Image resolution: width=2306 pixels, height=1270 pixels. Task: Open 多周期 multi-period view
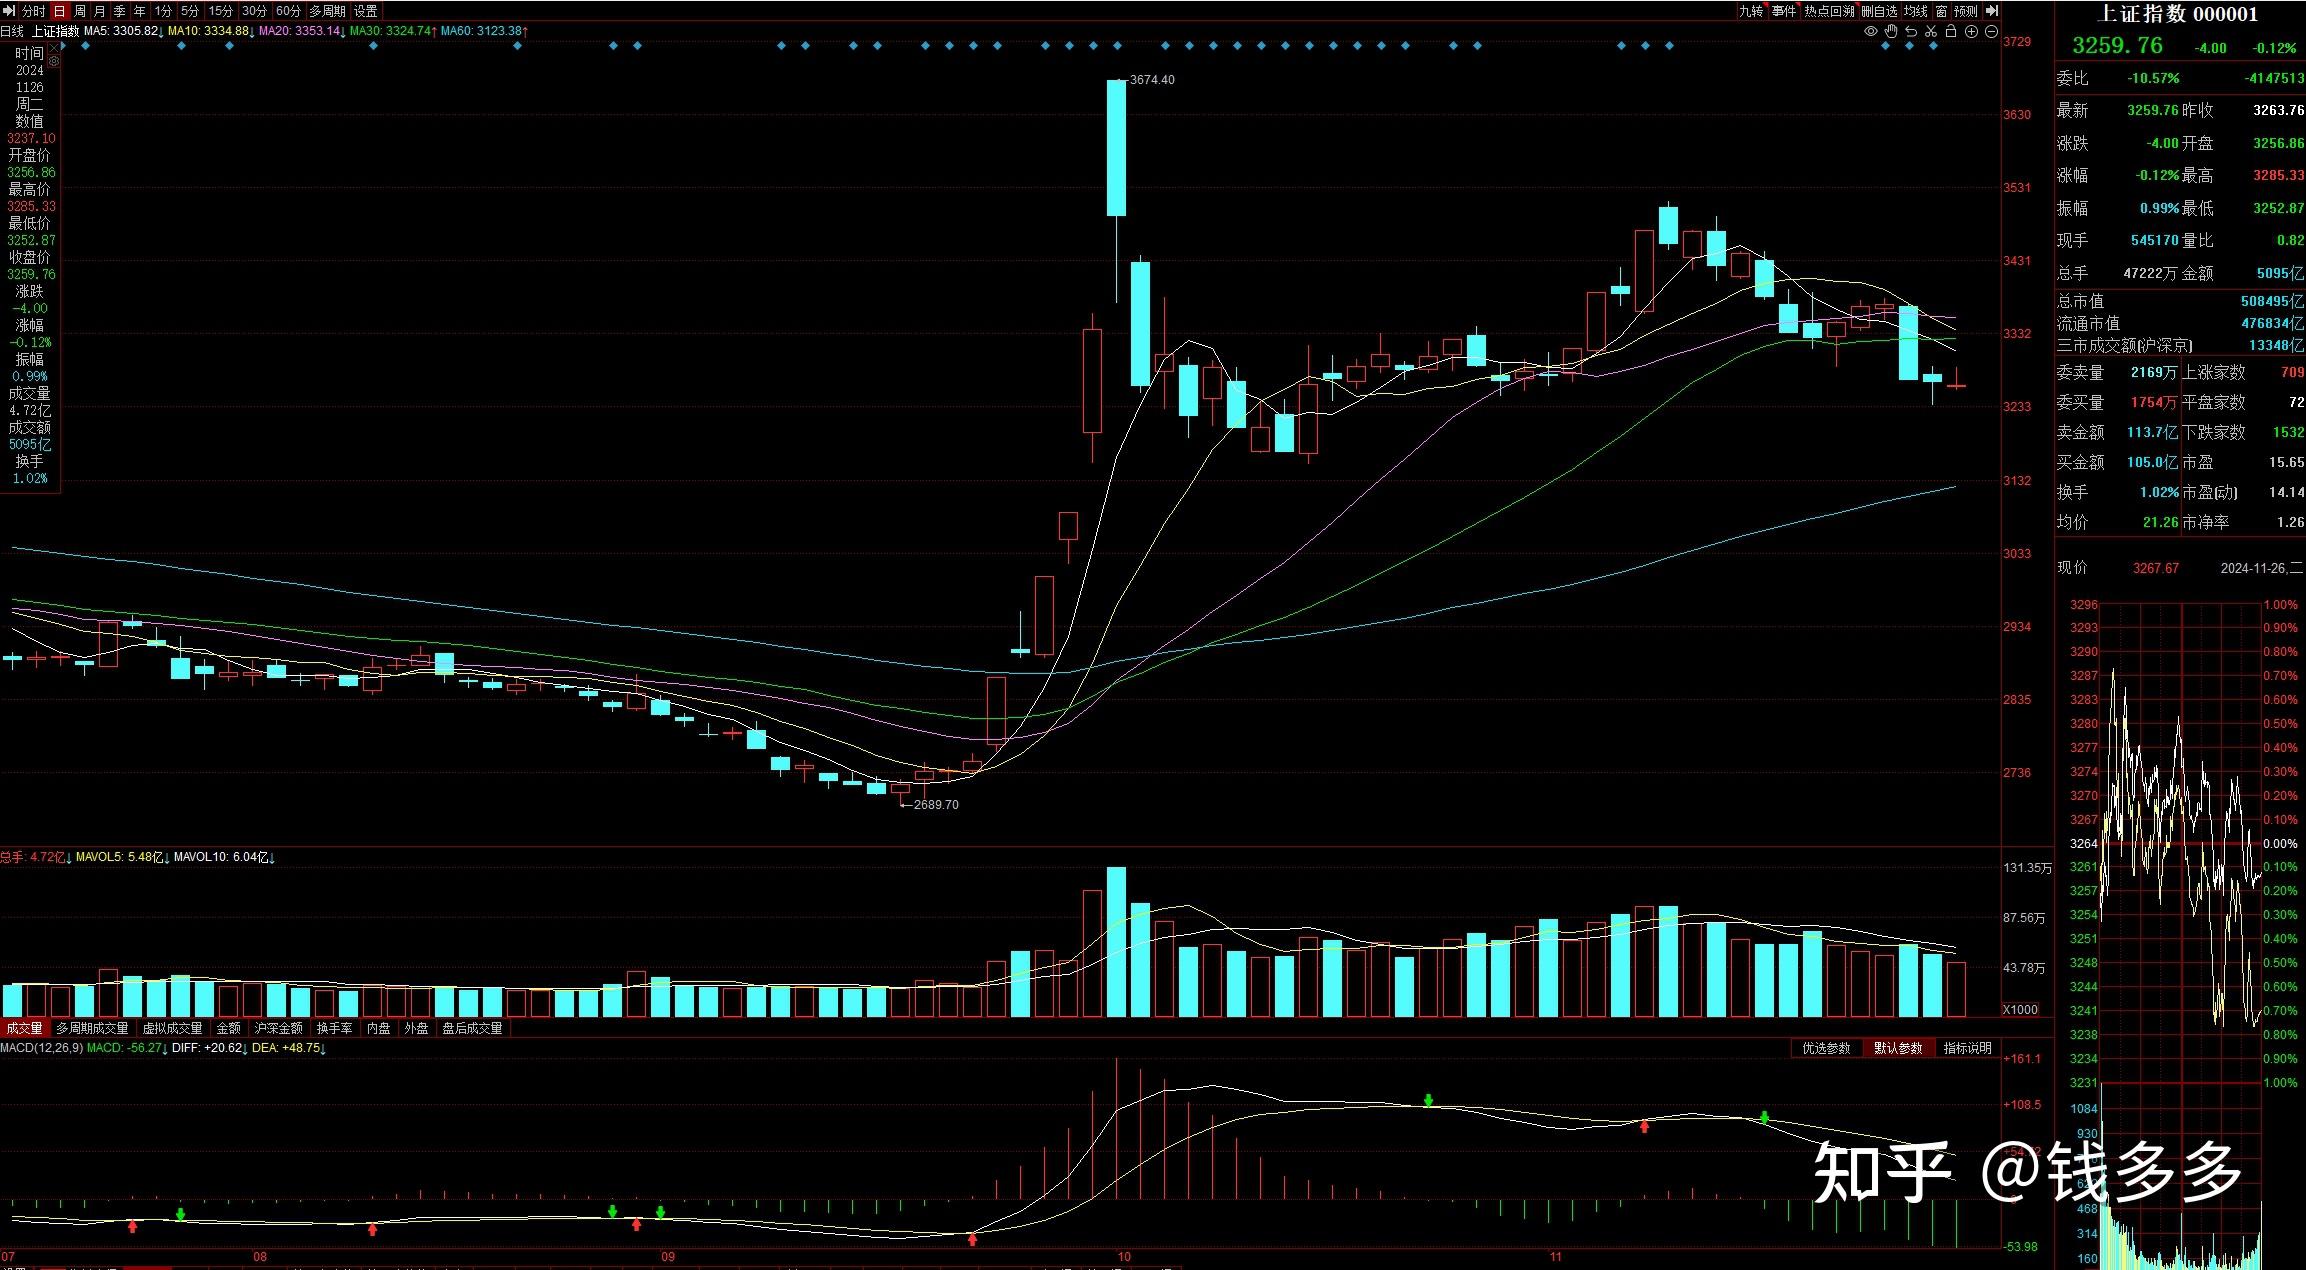pyautogui.click(x=327, y=11)
